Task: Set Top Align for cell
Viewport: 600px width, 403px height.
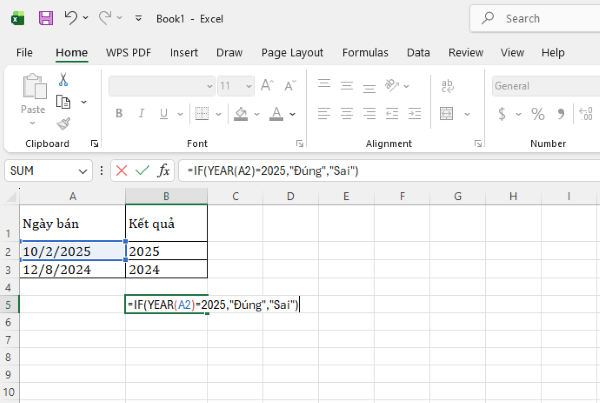Action: 324,84
